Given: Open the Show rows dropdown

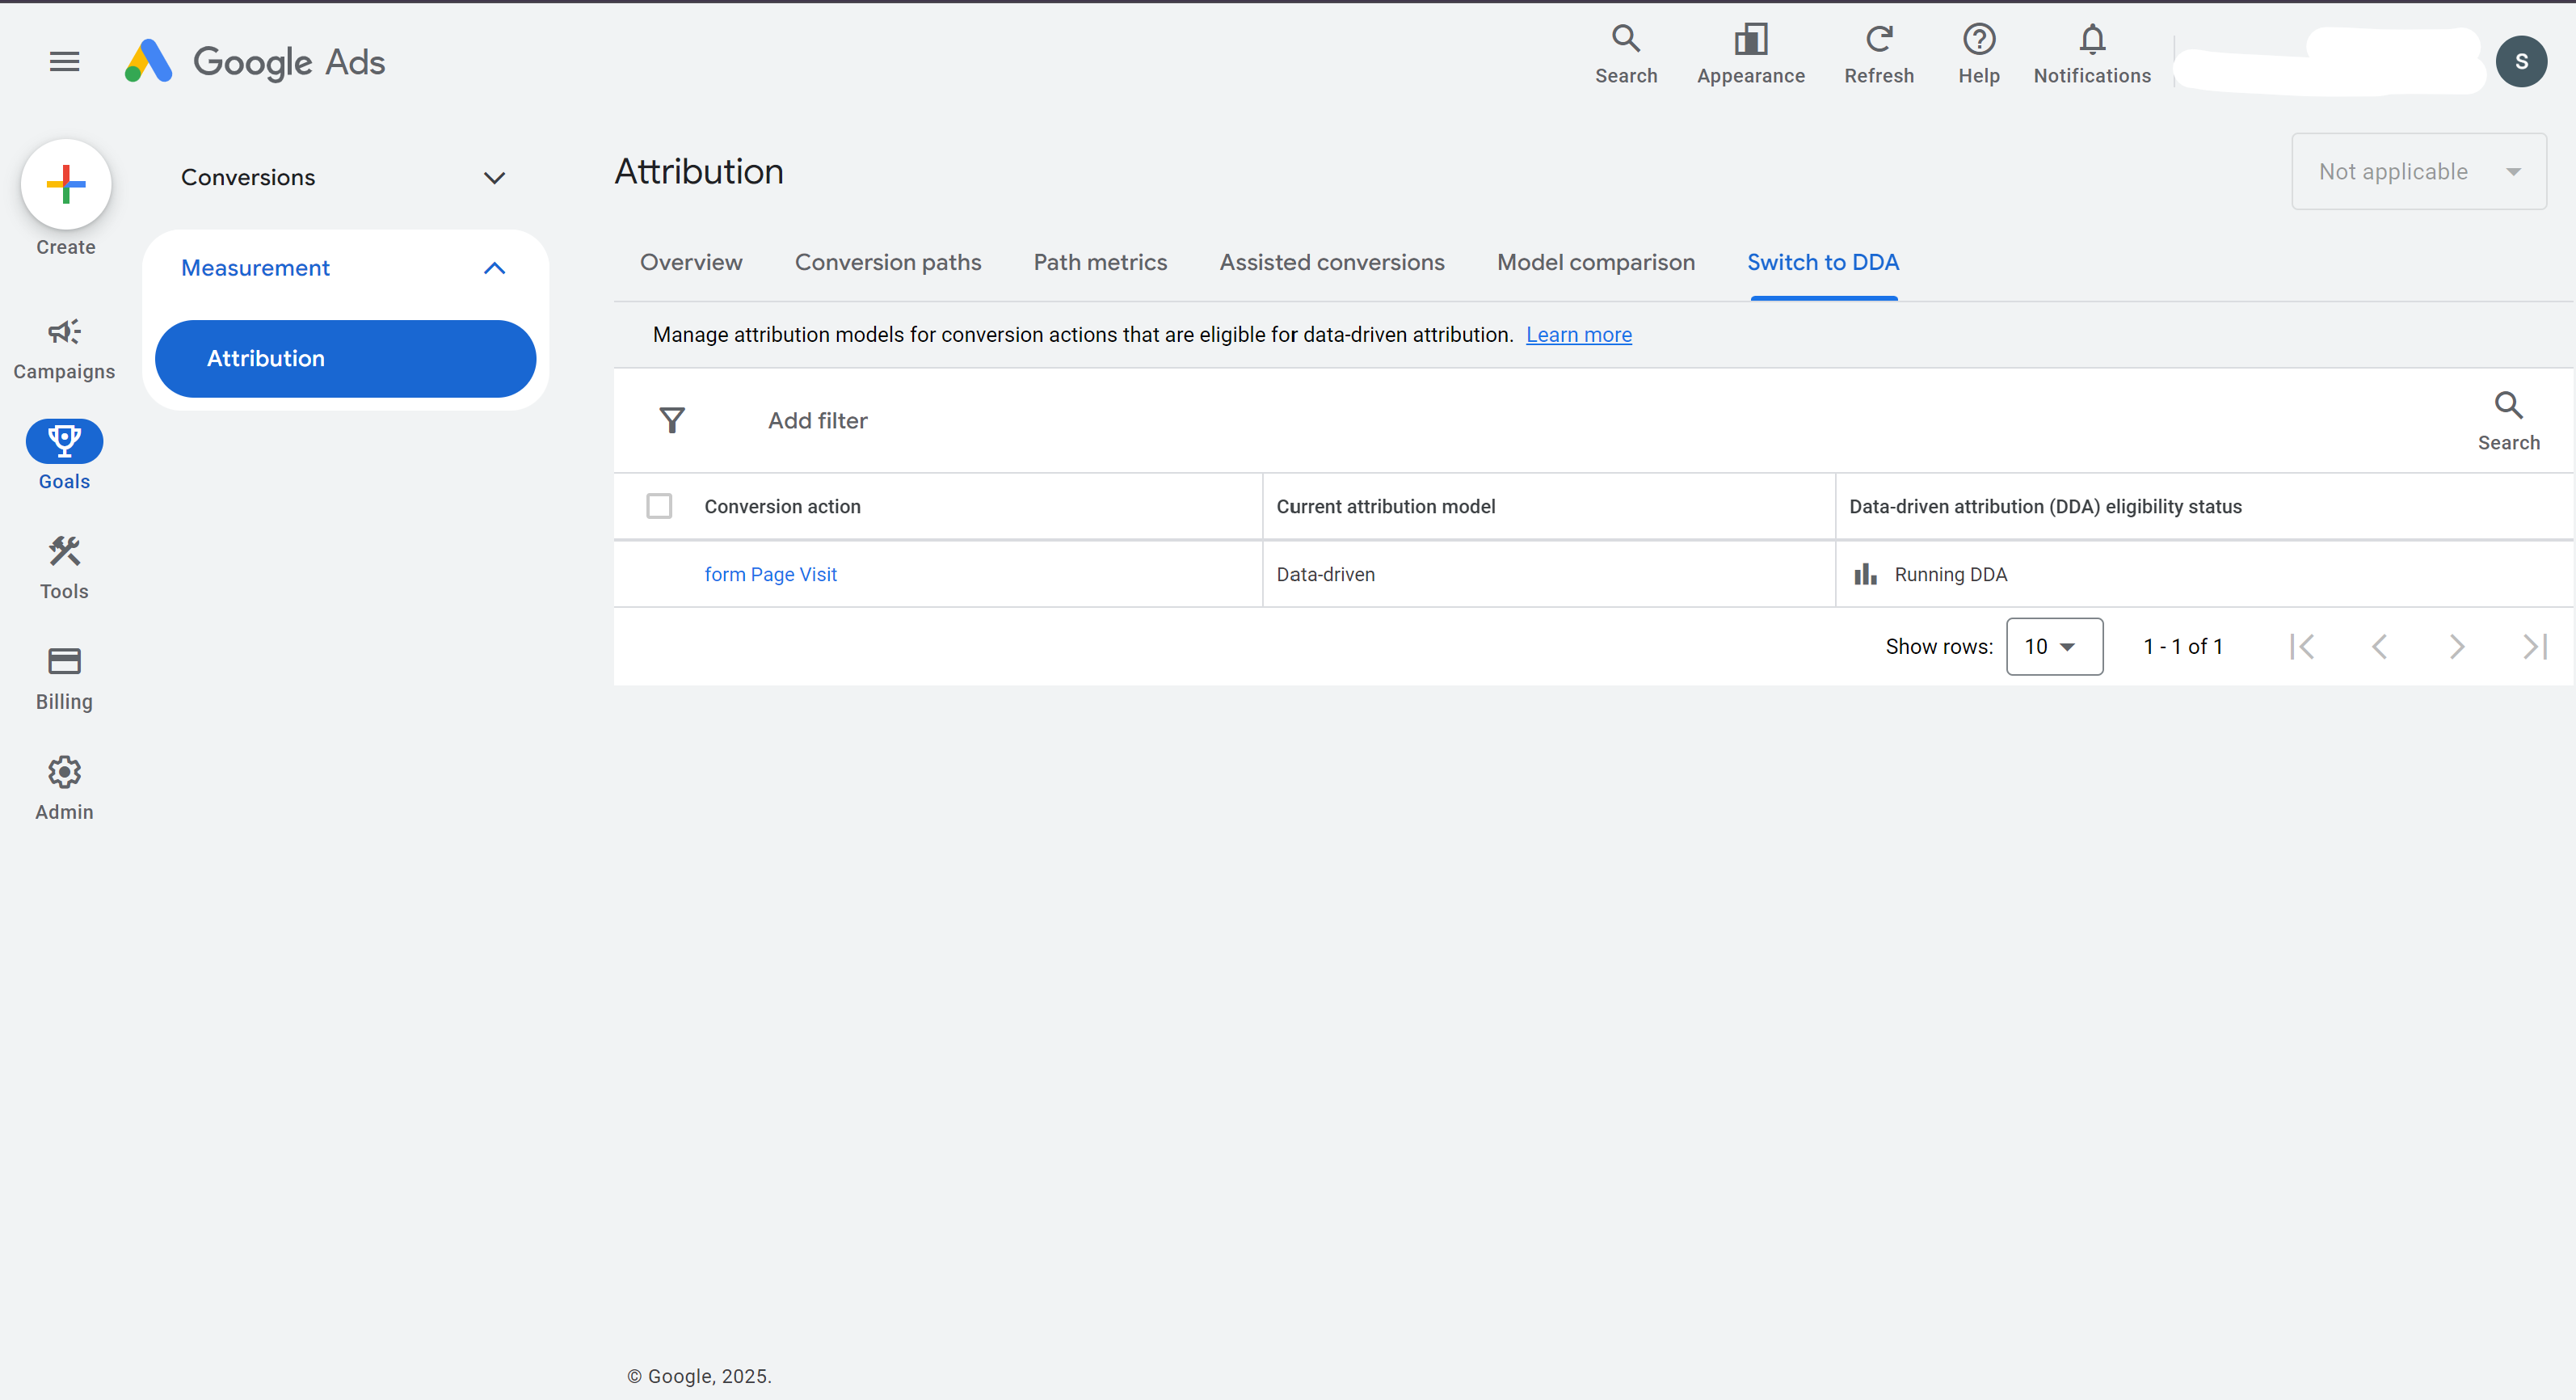Looking at the screenshot, I should pos(2054,647).
